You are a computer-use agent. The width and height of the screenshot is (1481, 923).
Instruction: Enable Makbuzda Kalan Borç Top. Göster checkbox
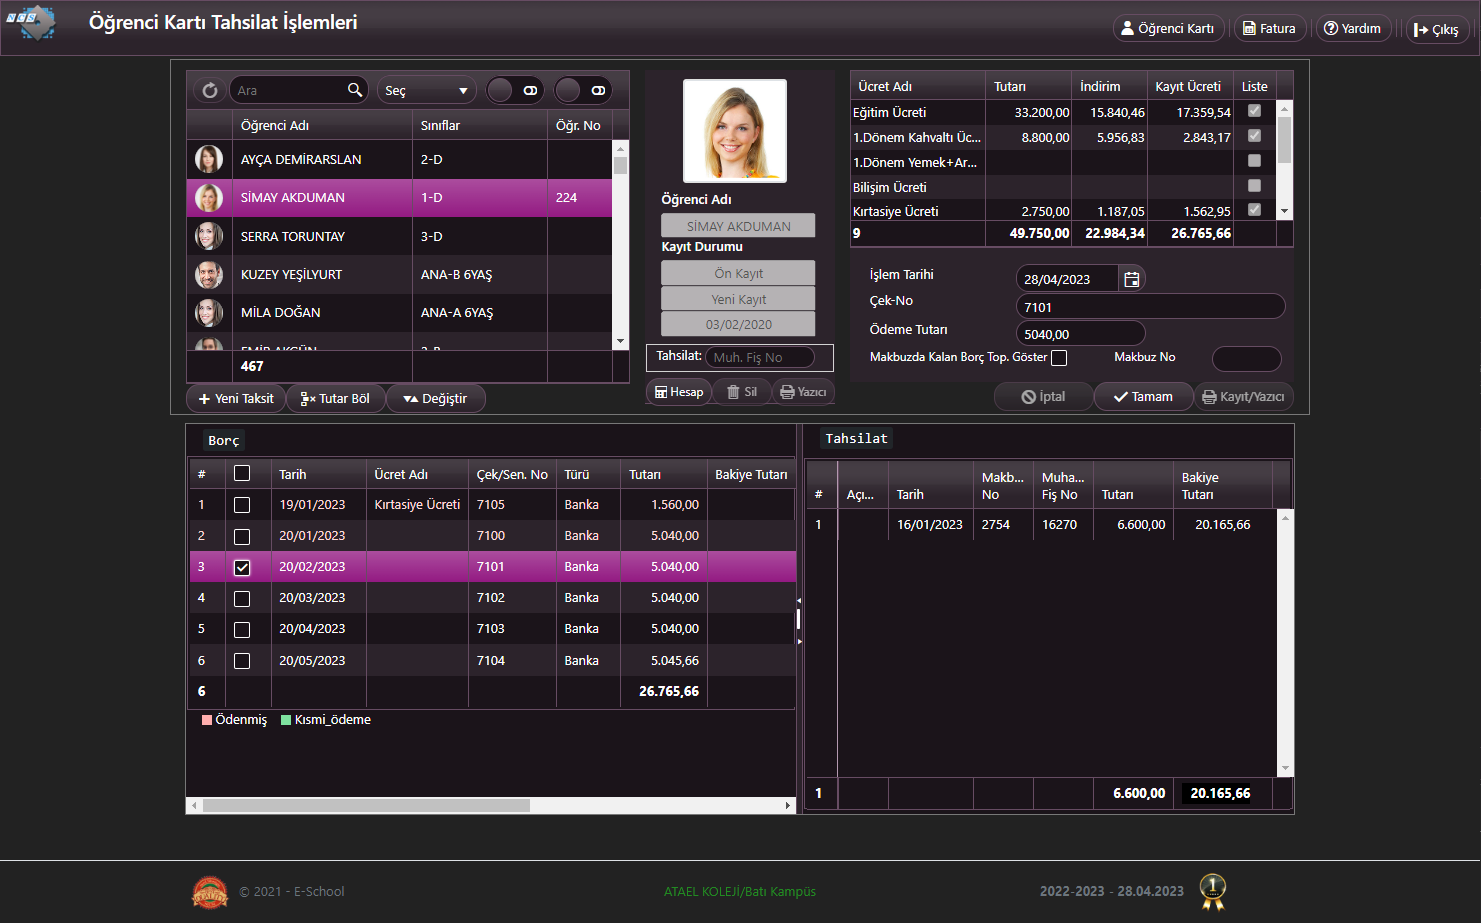[1059, 358]
